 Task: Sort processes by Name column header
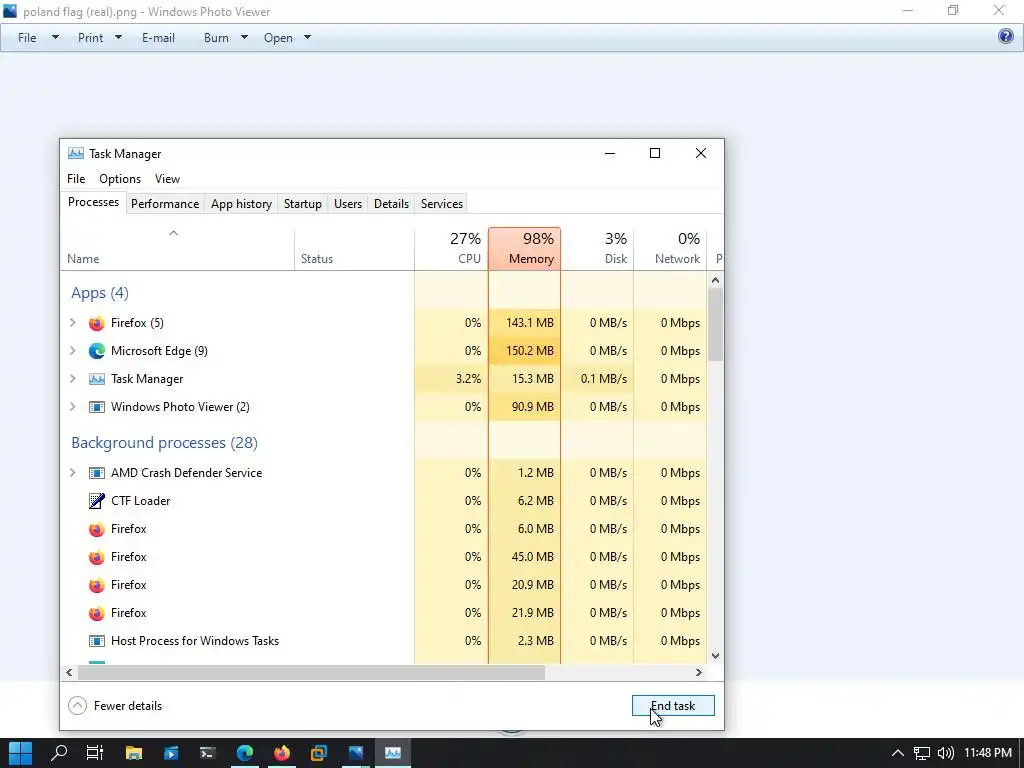(177, 249)
